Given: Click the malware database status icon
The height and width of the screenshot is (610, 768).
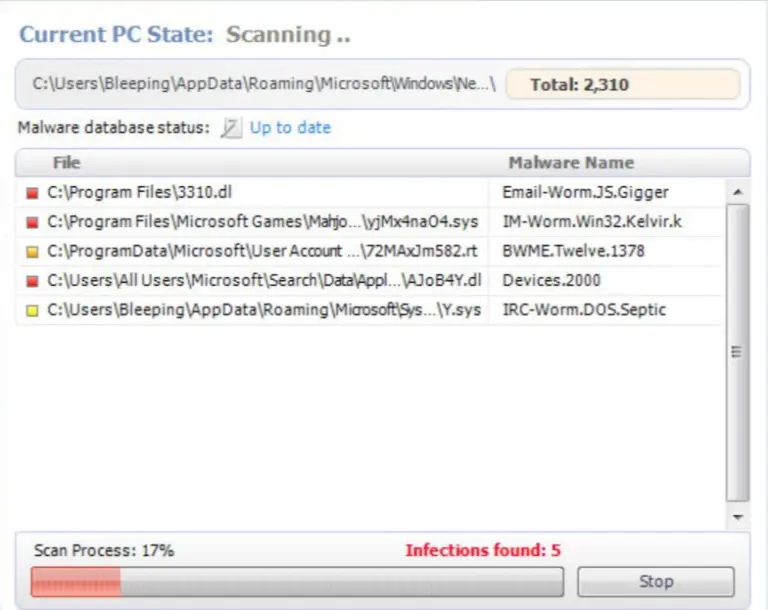Looking at the screenshot, I should tap(231, 128).
